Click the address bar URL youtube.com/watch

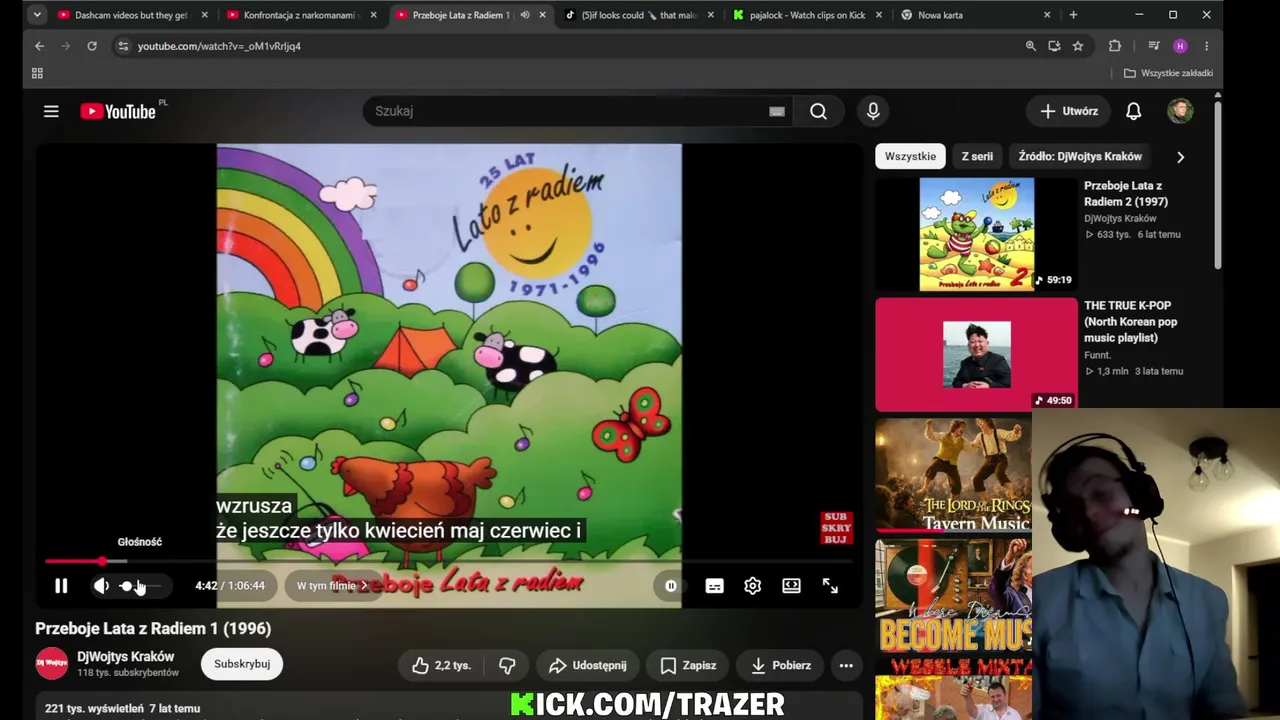219,46
